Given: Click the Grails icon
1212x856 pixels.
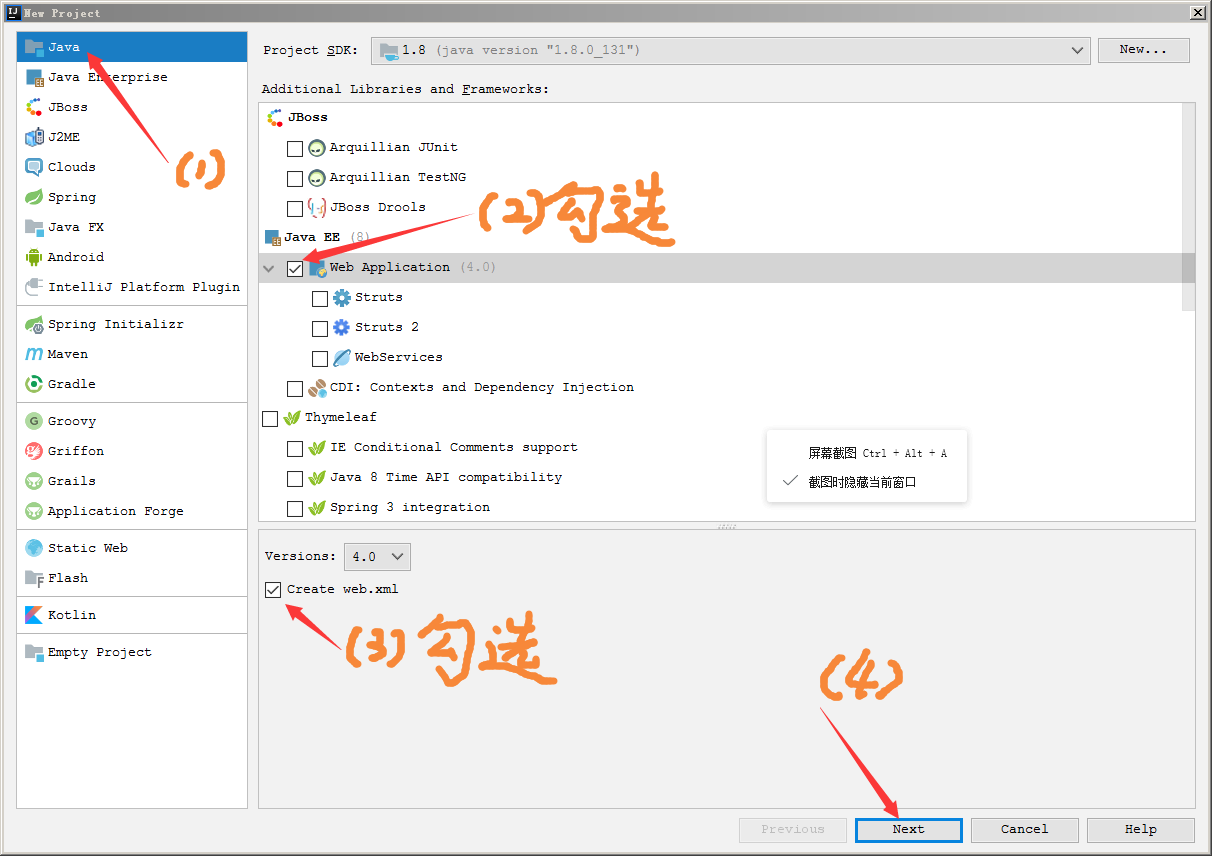Looking at the screenshot, I should [34, 481].
